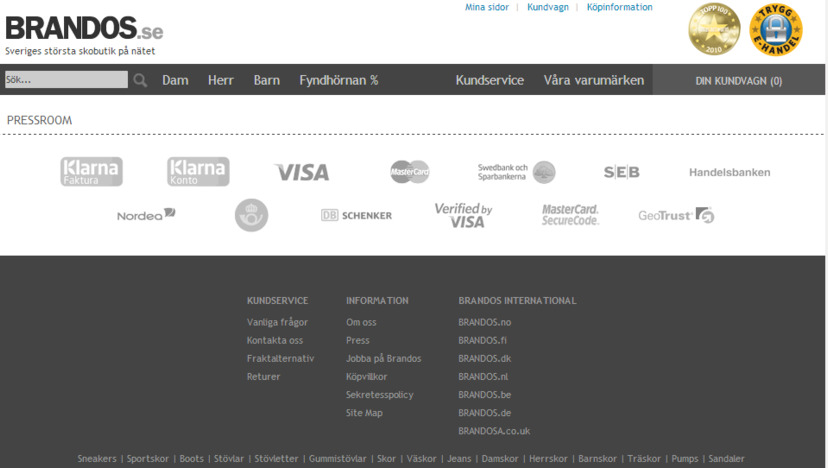Screen dimensions: 828x468
Task: Open the Site Map link
Action: tap(364, 413)
